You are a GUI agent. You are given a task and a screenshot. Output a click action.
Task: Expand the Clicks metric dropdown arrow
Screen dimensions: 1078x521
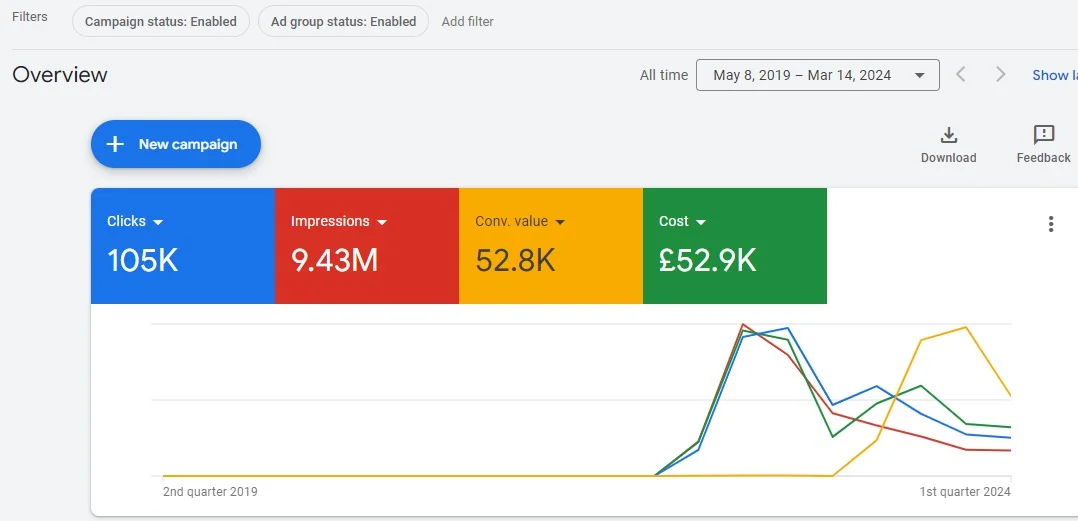tap(158, 222)
